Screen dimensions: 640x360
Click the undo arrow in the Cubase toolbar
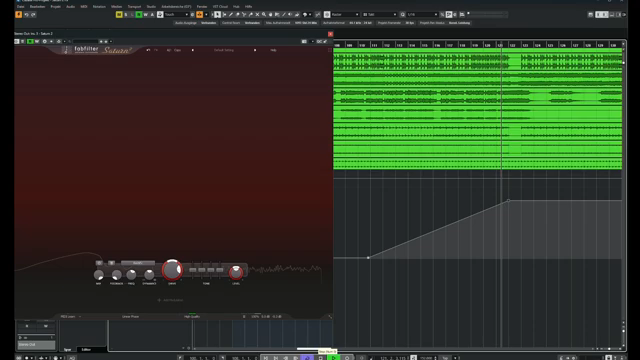point(27,15)
